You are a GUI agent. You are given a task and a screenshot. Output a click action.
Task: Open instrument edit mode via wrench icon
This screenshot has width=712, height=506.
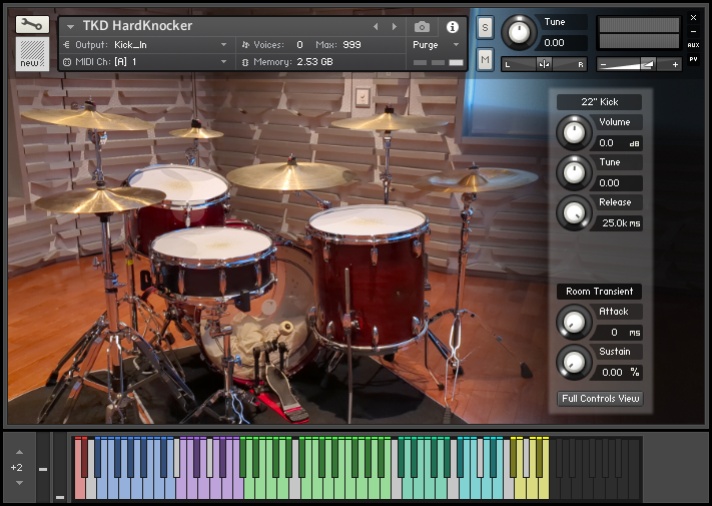pyautogui.click(x=32, y=25)
